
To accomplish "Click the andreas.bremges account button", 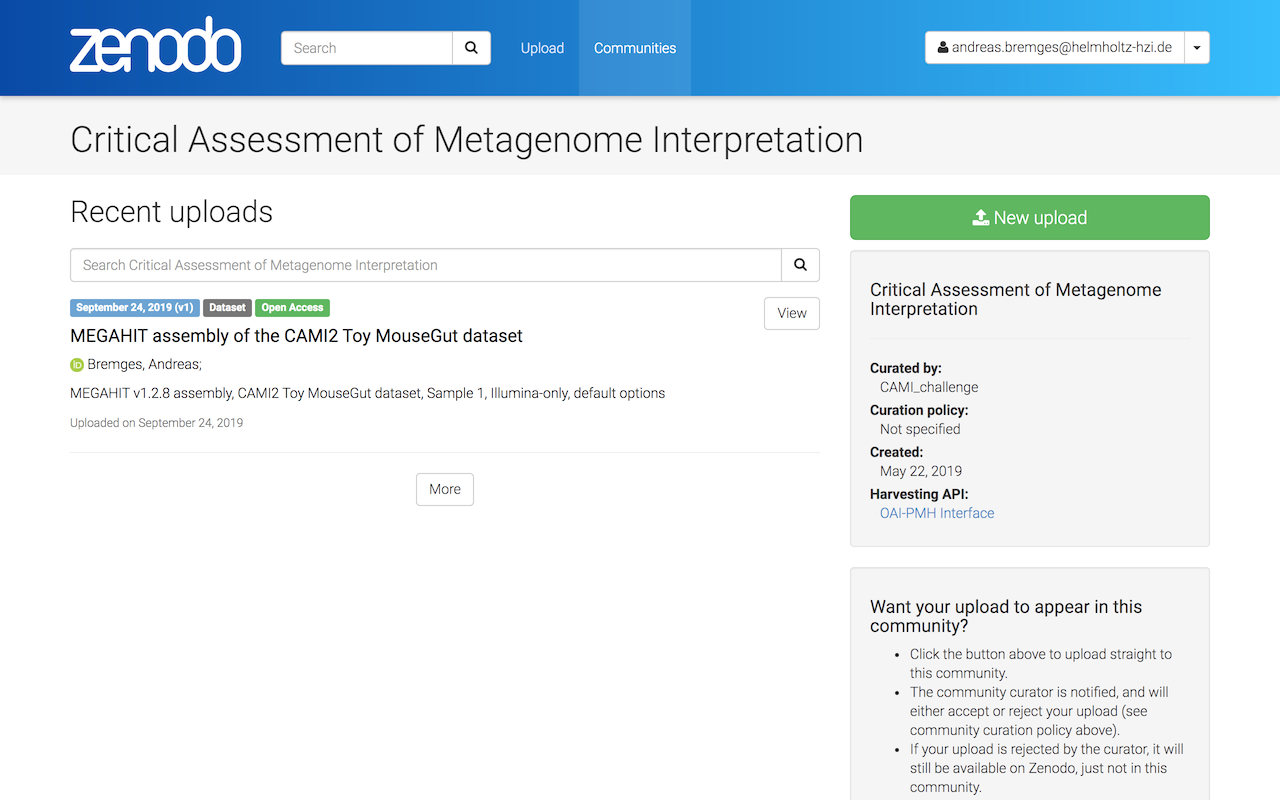I will pos(1054,48).
